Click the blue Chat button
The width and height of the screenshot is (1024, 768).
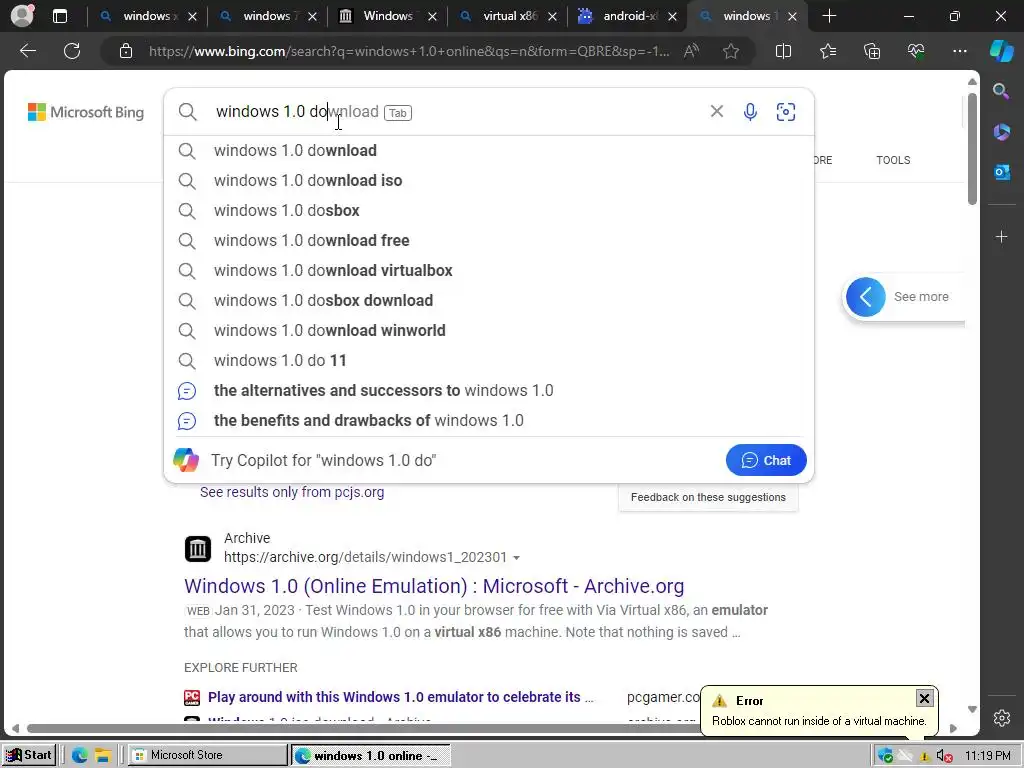click(x=766, y=460)
